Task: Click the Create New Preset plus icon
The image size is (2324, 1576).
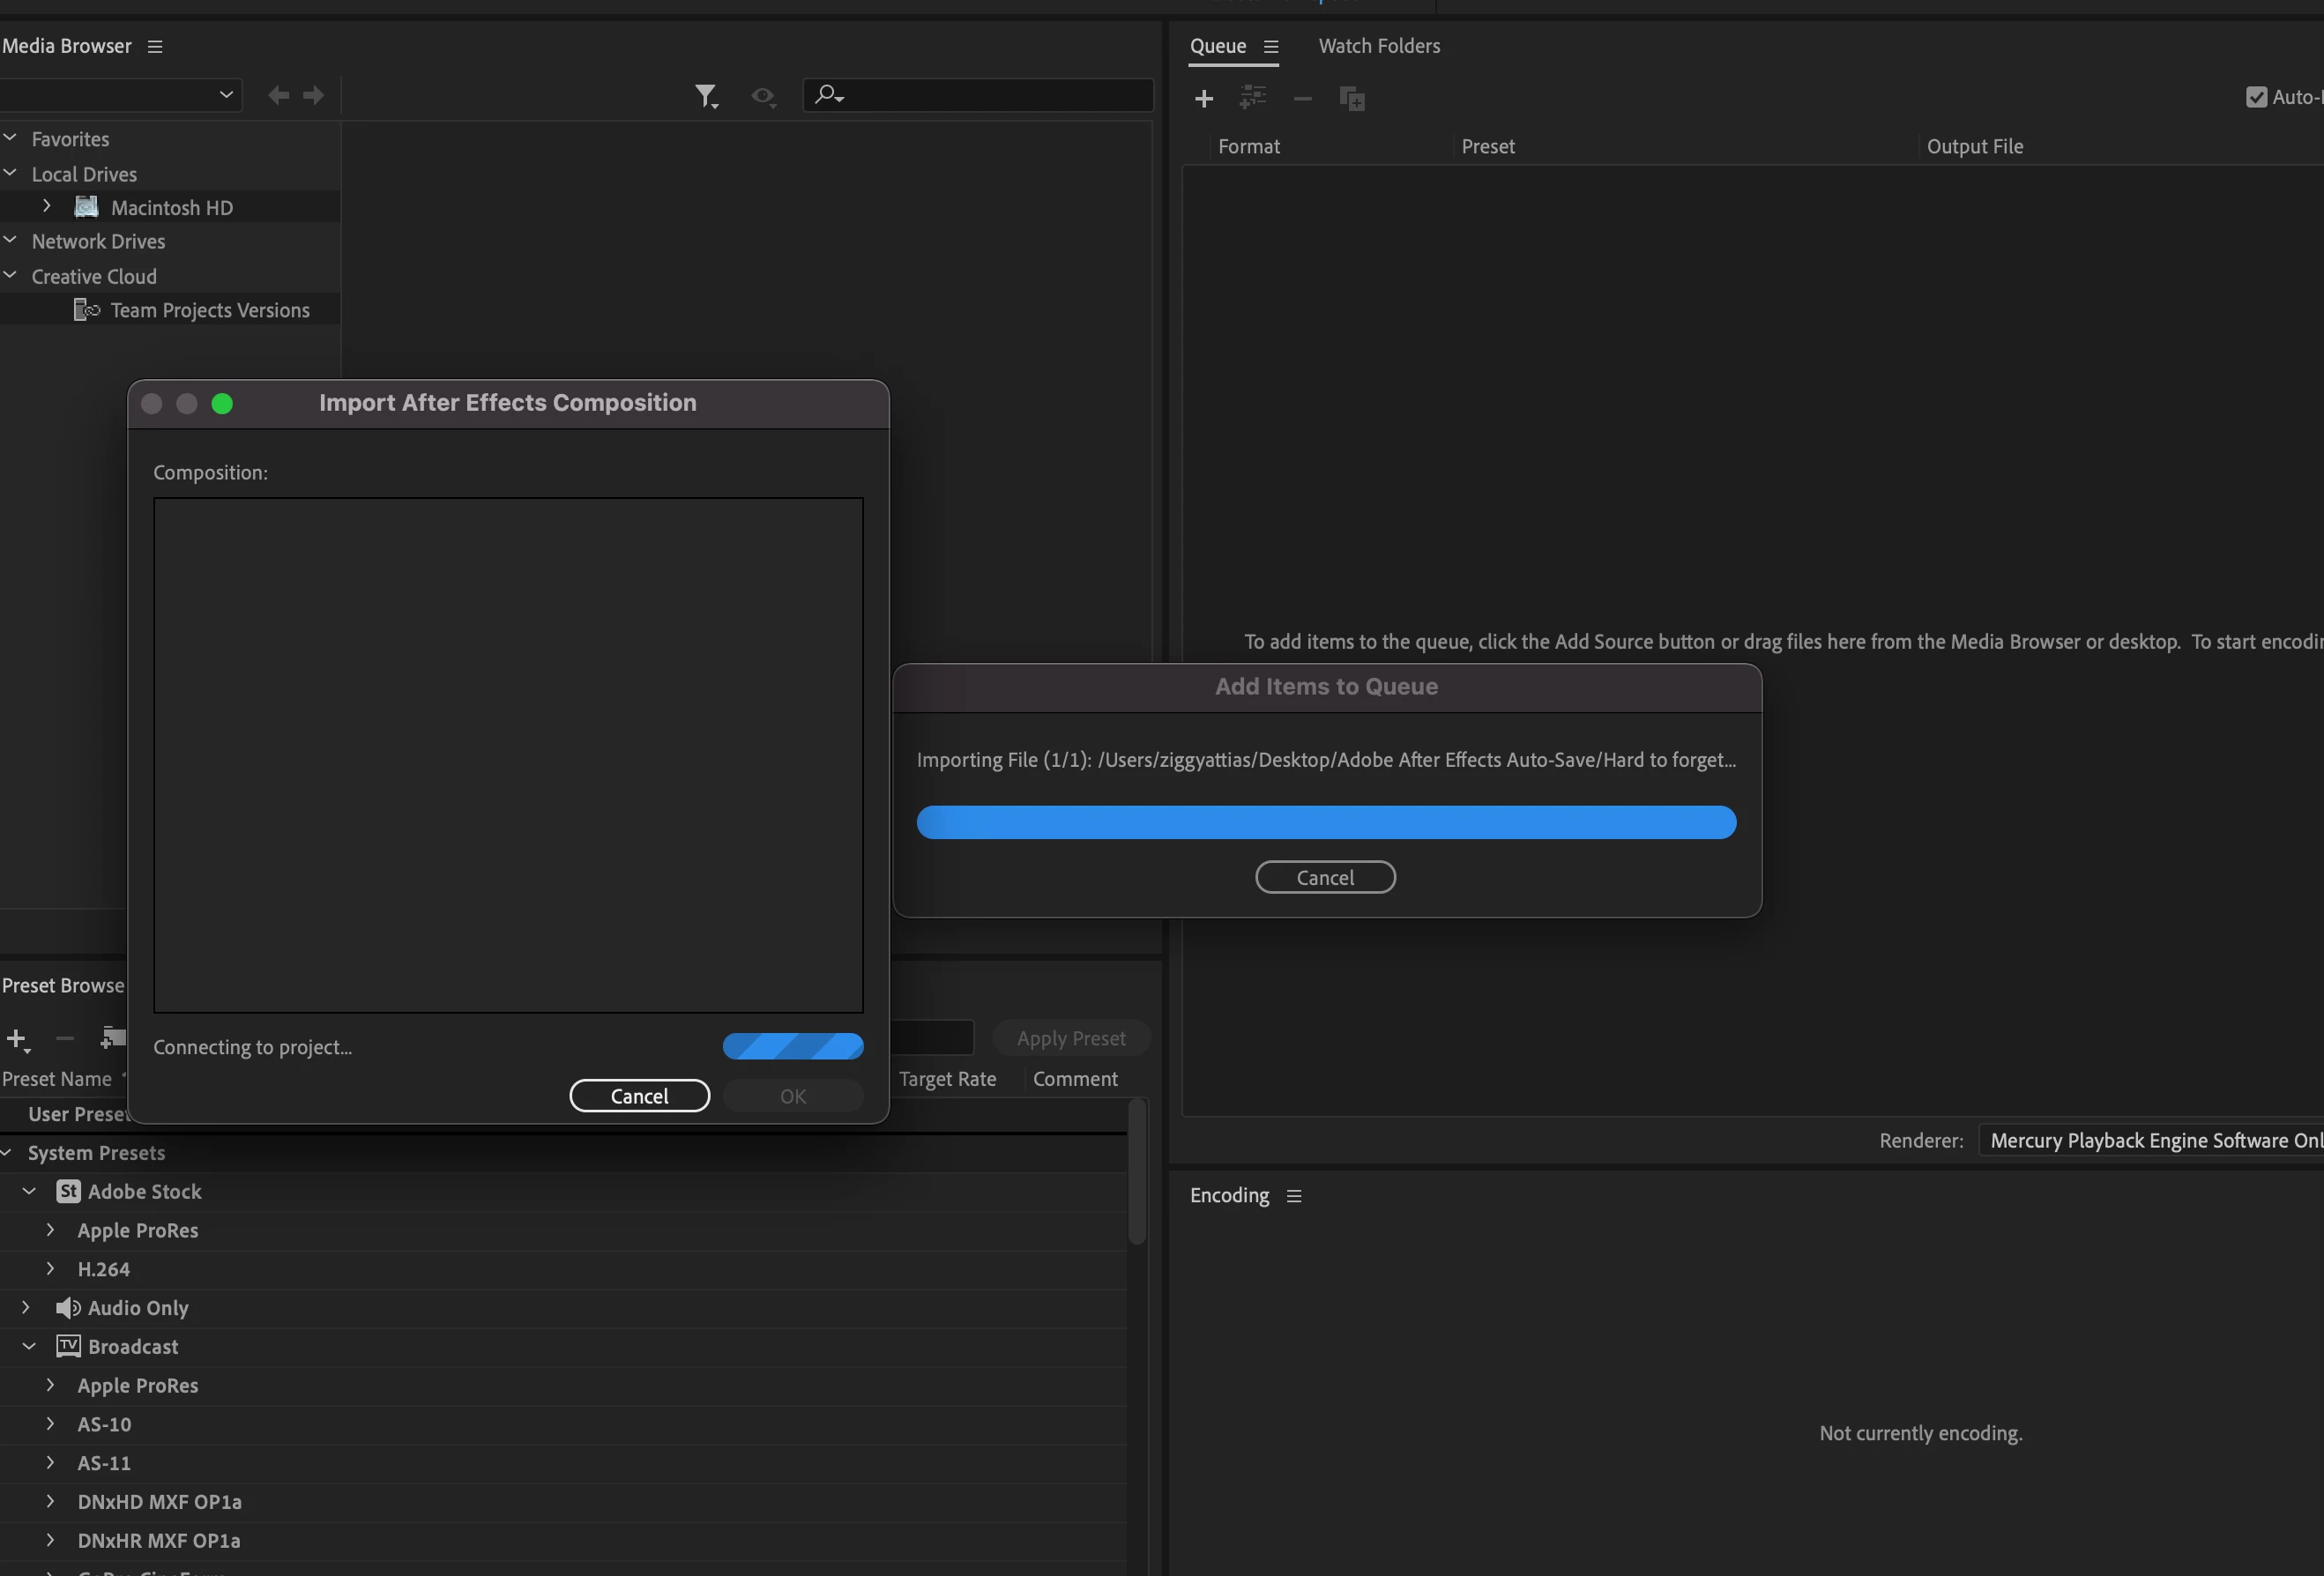Action: click(x=17, y=1039)
